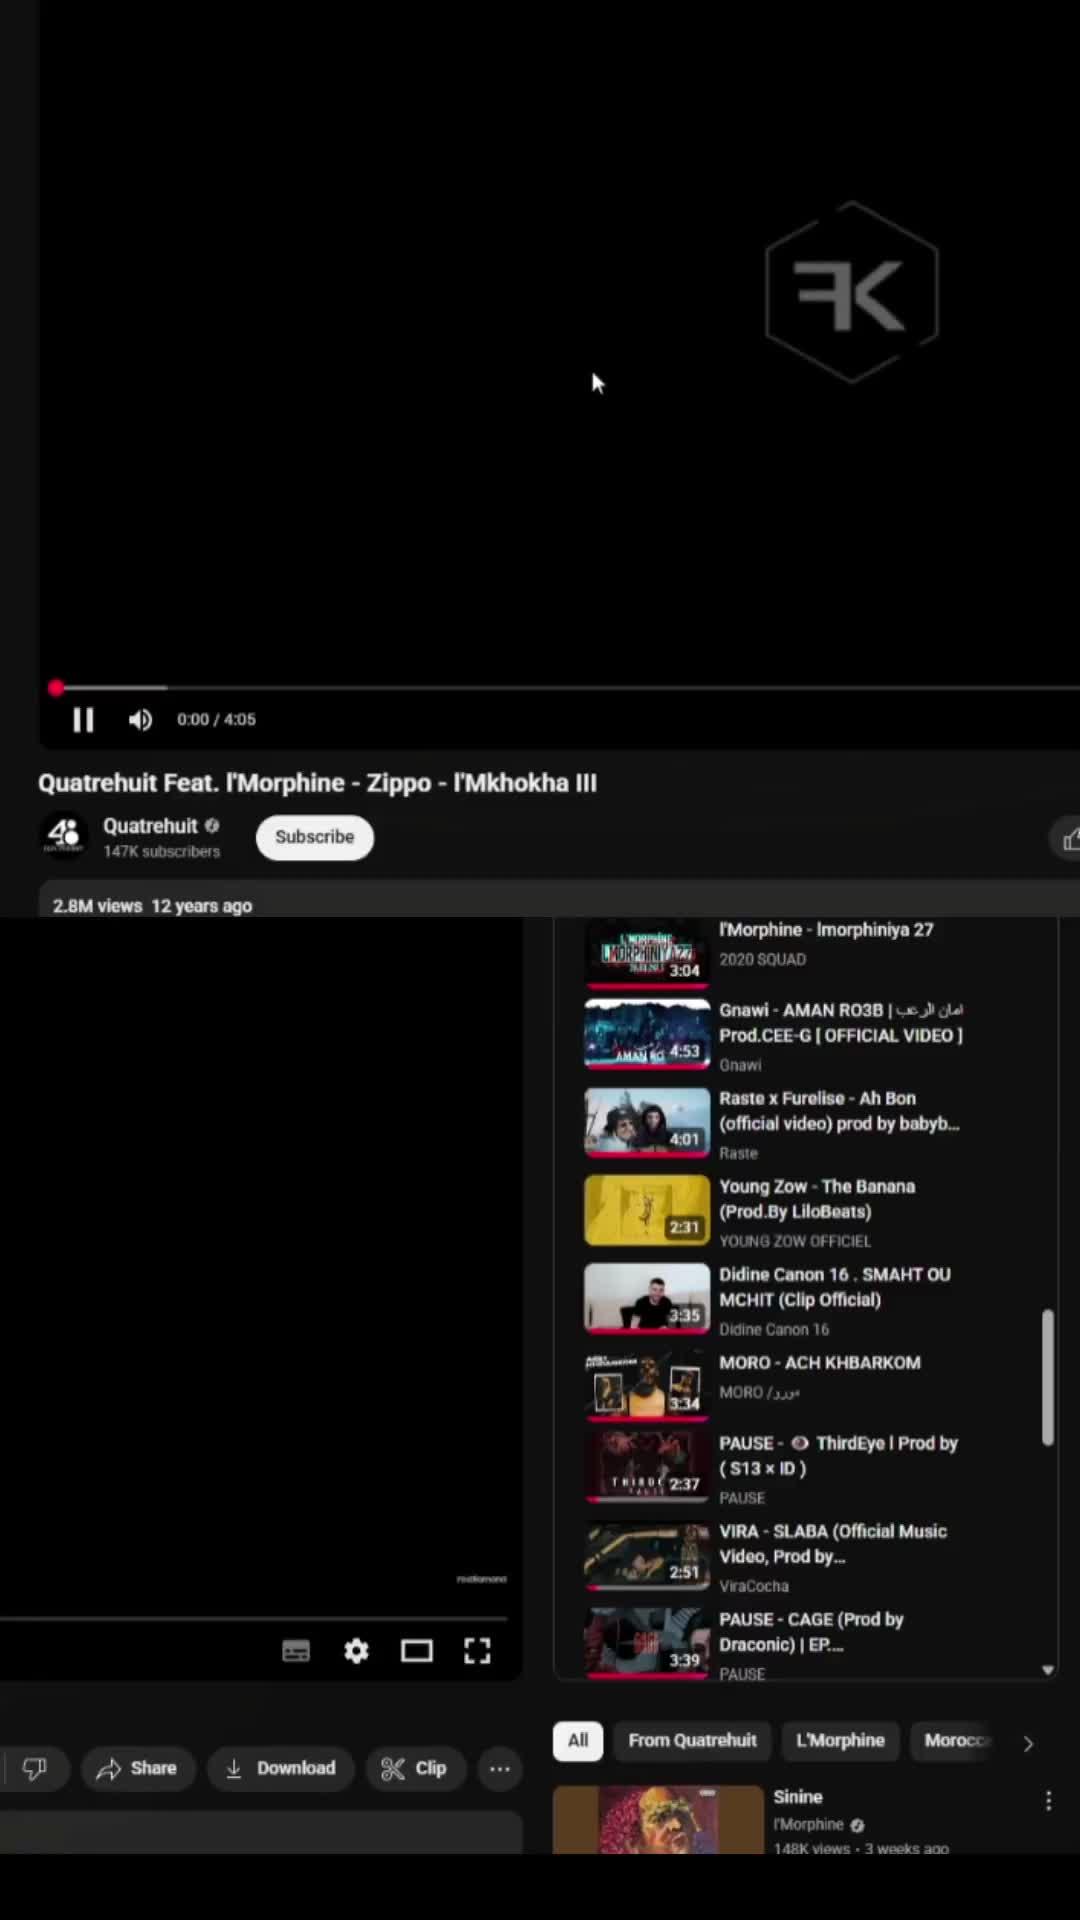This screenshot has height=1920, width=1080.
Task: Click the lower progress bar under black player
Action: 254,1617
